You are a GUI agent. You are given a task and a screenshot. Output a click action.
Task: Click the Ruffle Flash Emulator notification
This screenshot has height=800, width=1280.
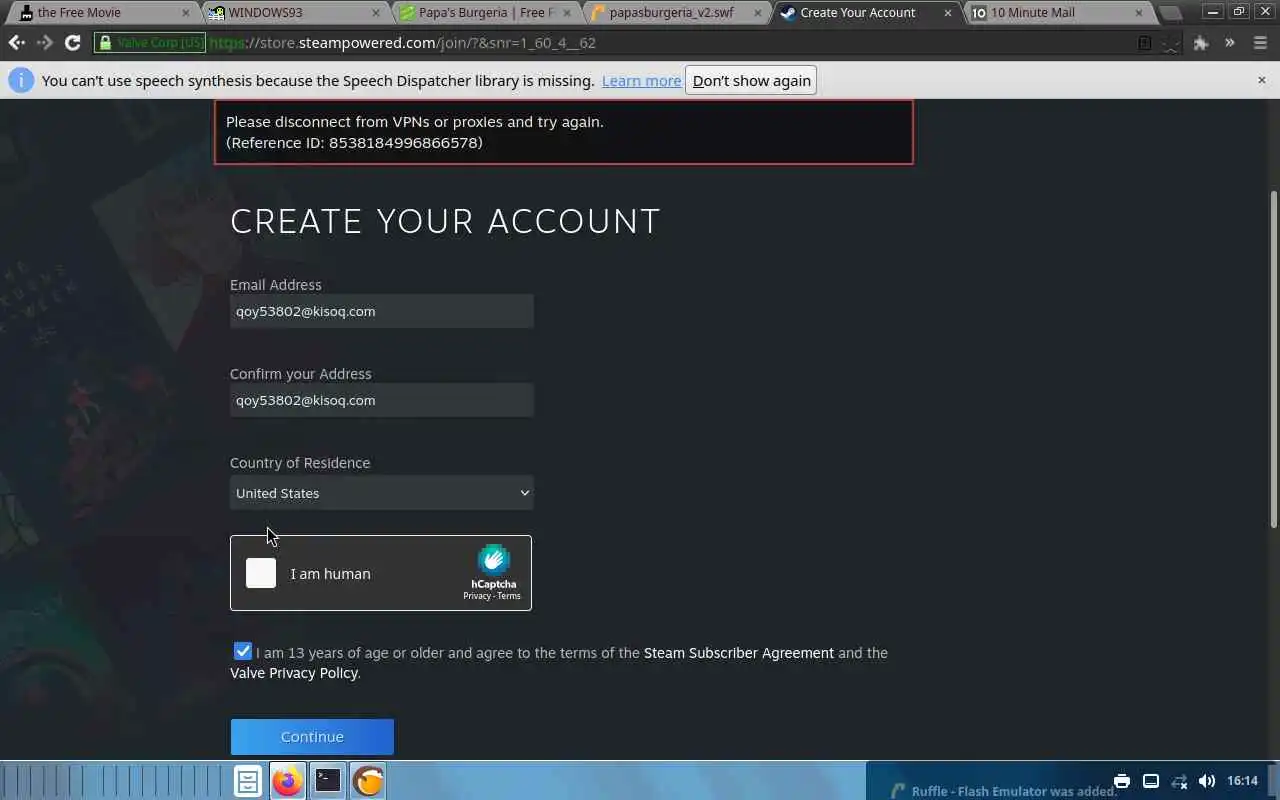pyautogui.click(x=1003, y=790)
